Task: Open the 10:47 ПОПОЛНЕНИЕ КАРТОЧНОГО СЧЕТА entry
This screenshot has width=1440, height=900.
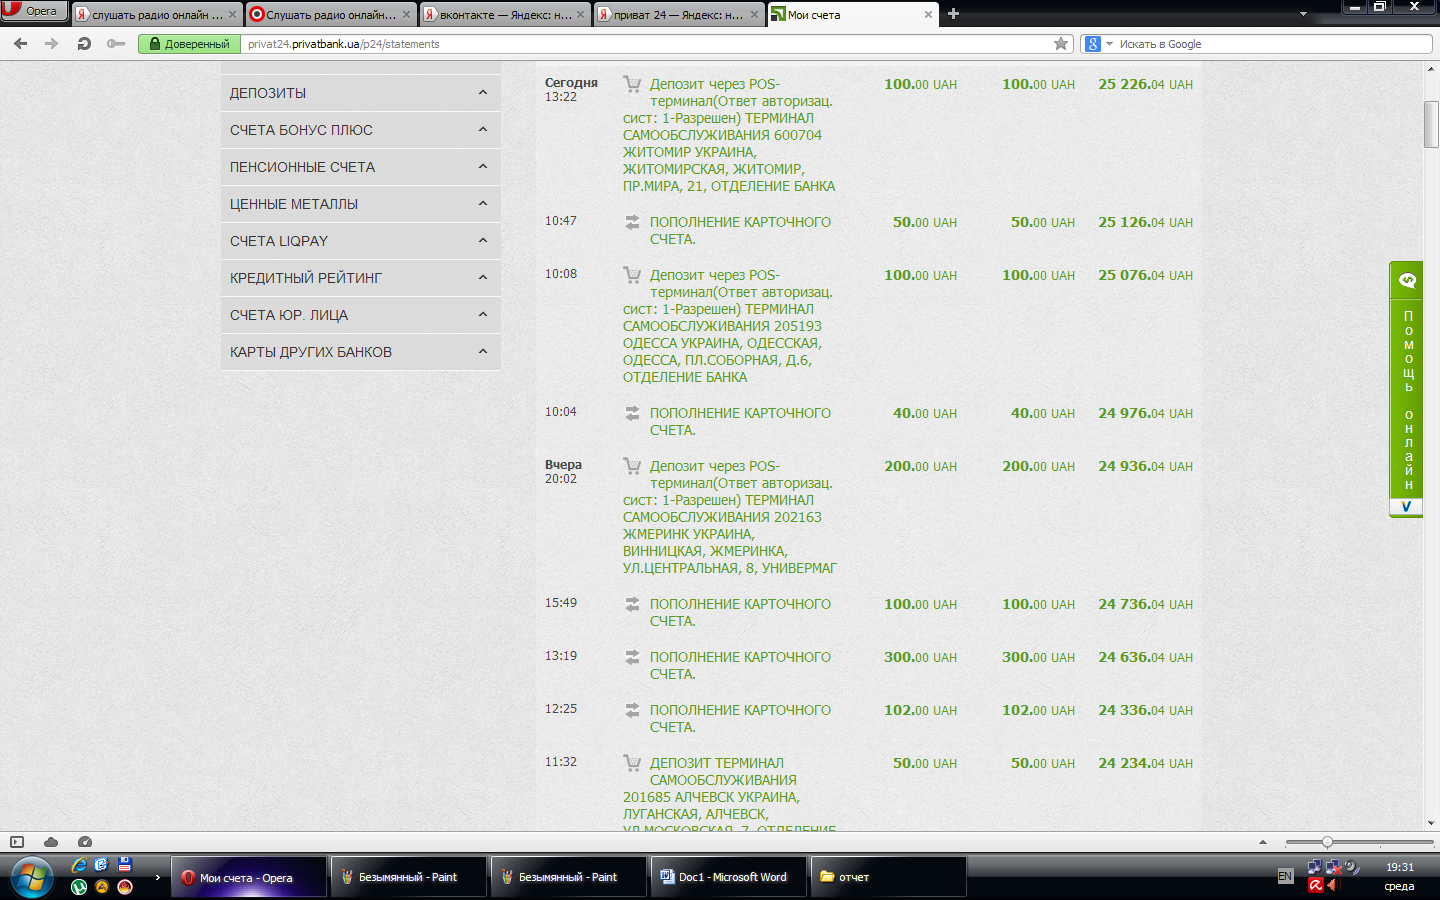Action: tap(740, 230)
